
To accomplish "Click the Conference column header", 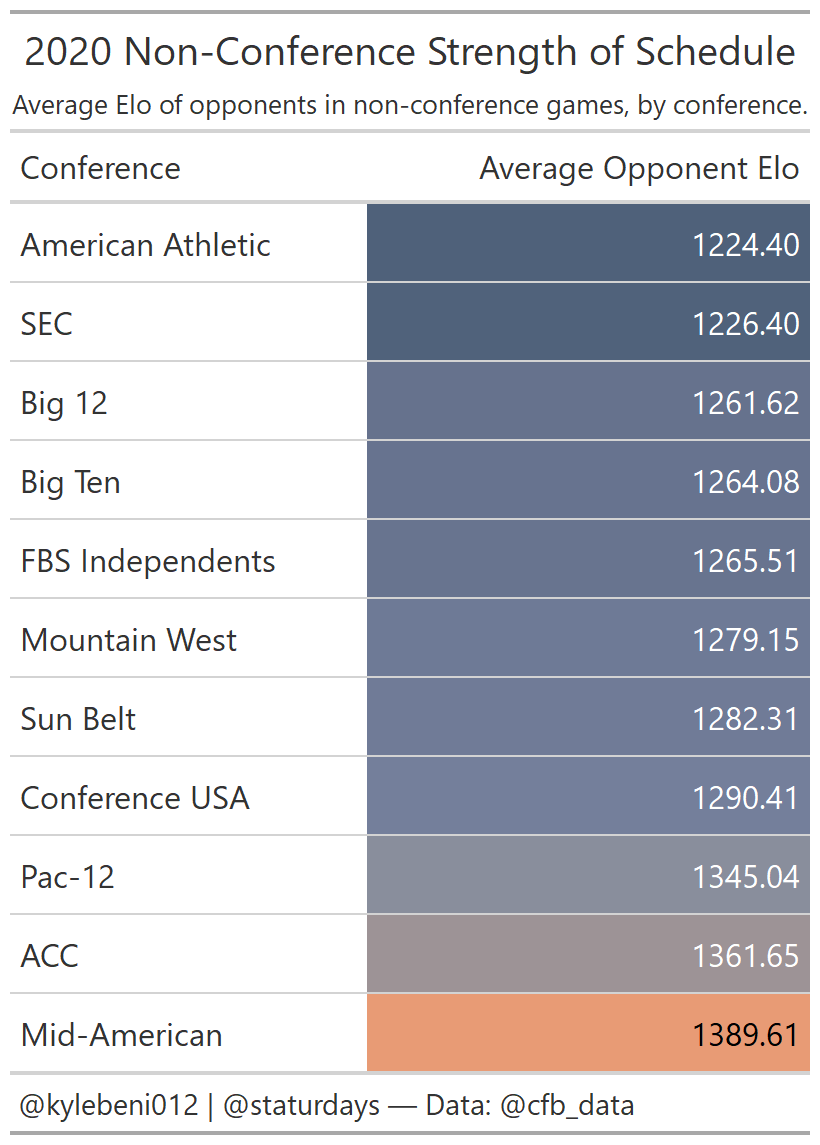I will coord(100,168).
